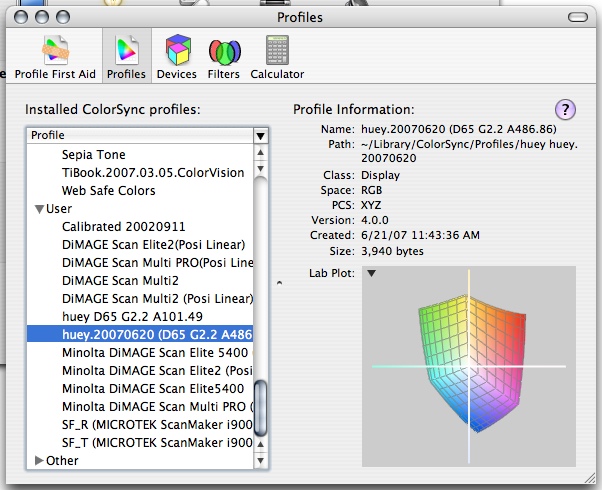Select the Web Safe Colors profile
The width and height of the screenshot is (602, 490).
pyautogui.click(x=108, y=191)
